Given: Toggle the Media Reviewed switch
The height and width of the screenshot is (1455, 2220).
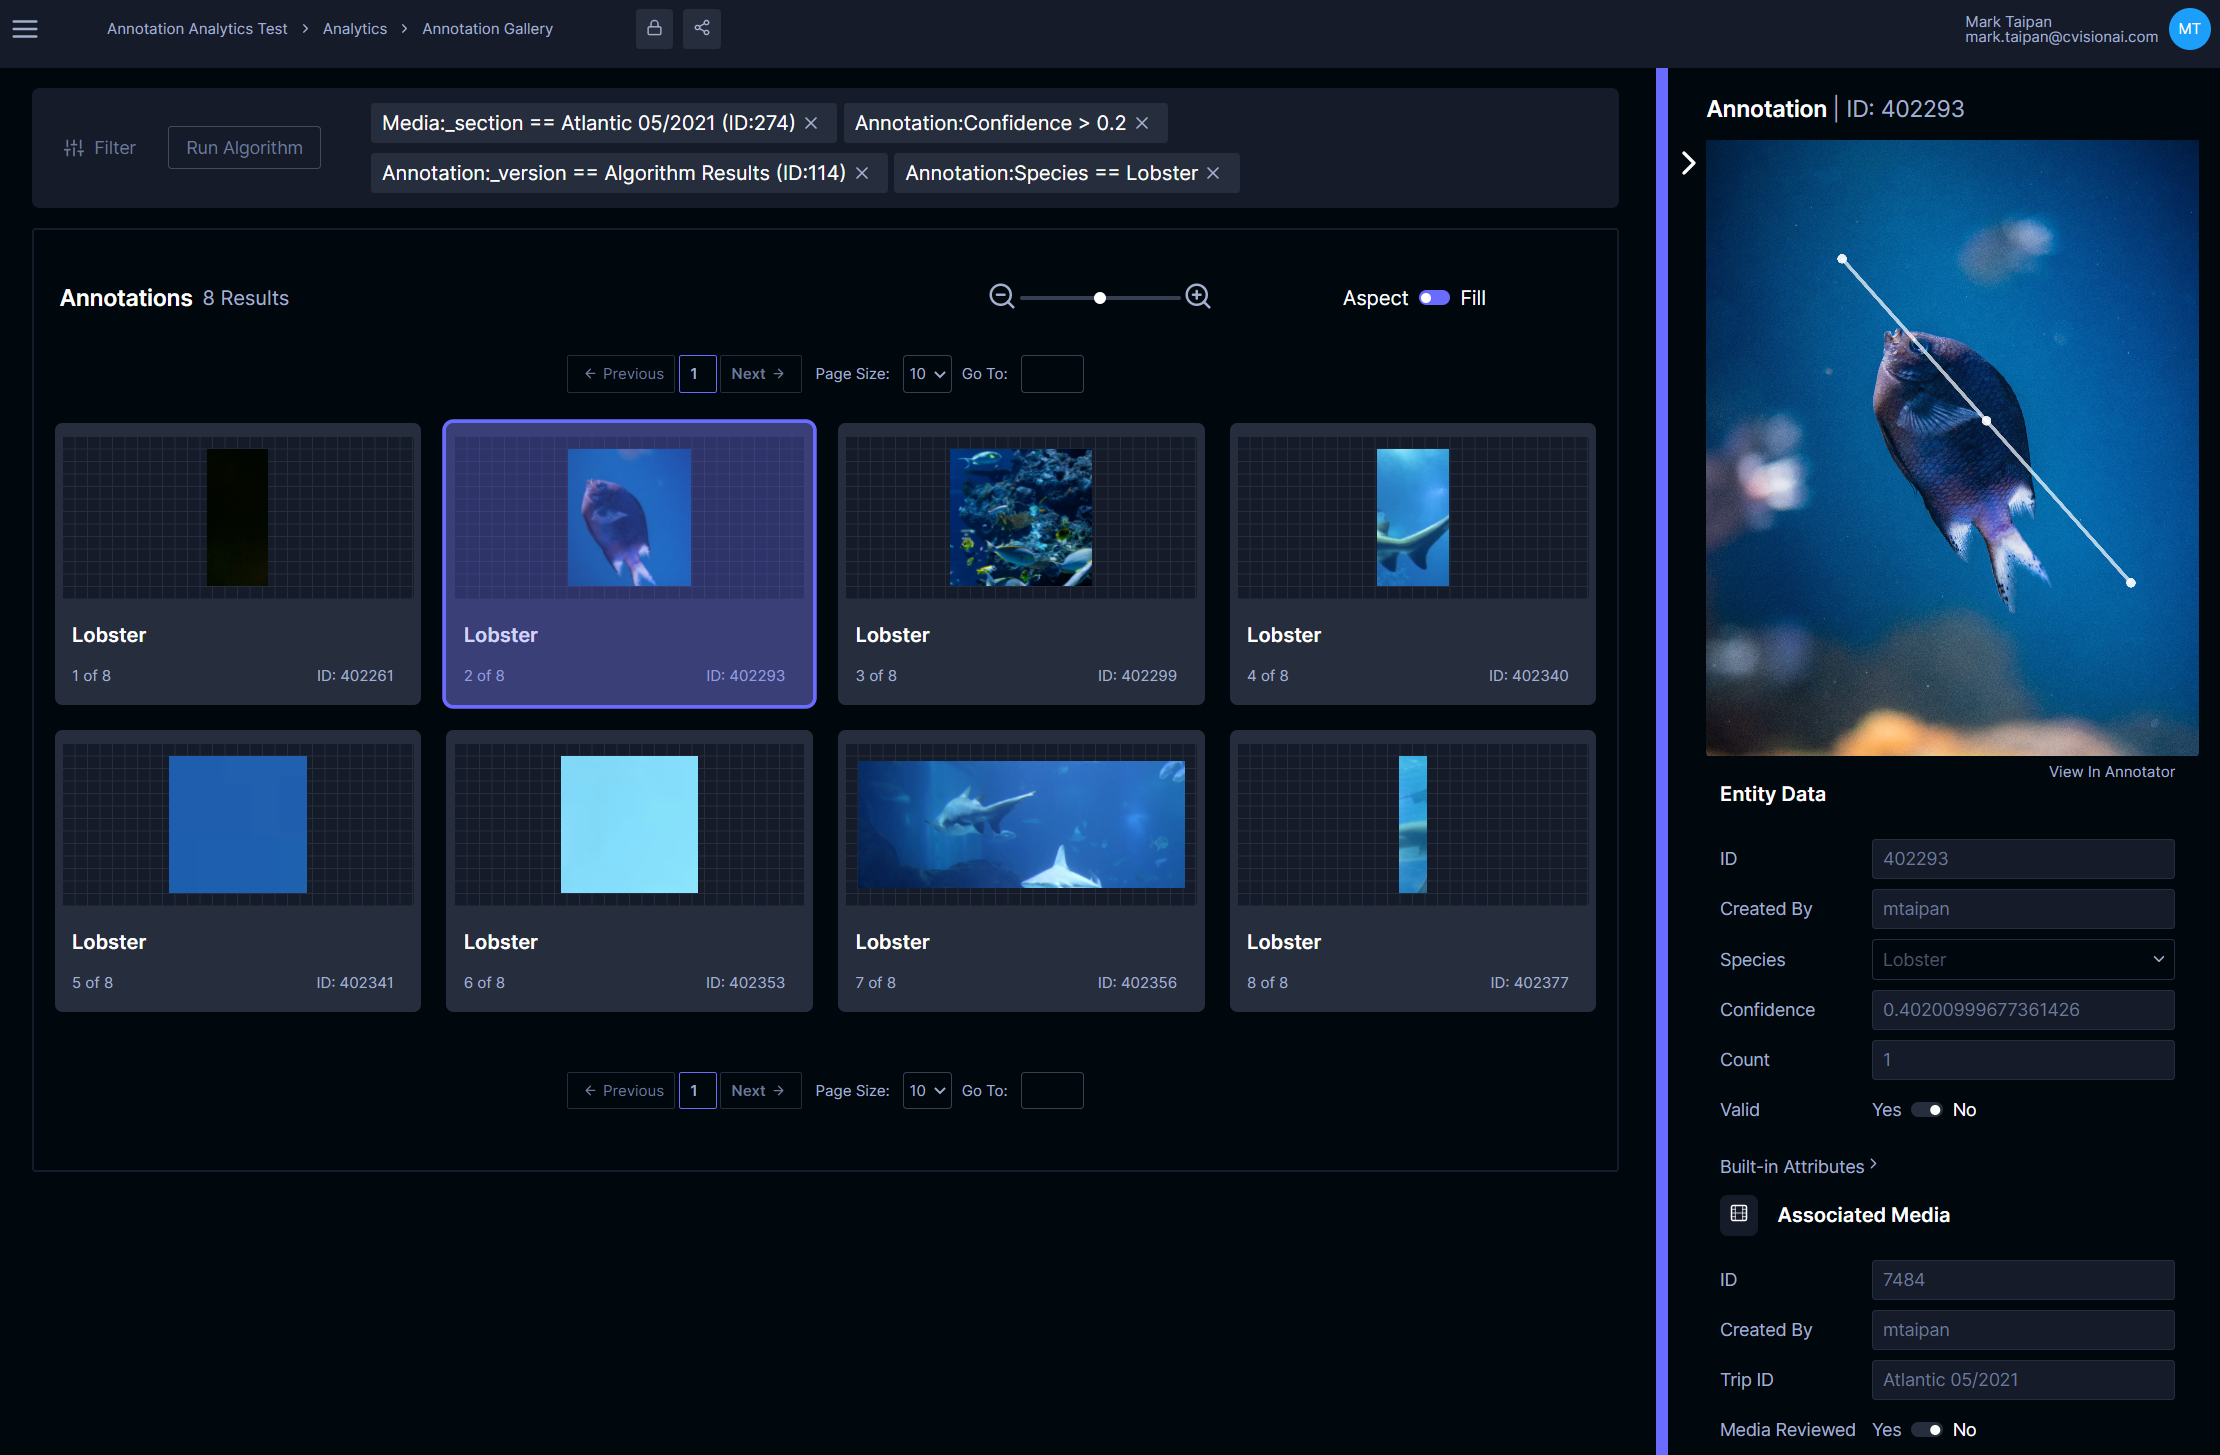Looking at the screenshot, I should tap(1926, 1430).
